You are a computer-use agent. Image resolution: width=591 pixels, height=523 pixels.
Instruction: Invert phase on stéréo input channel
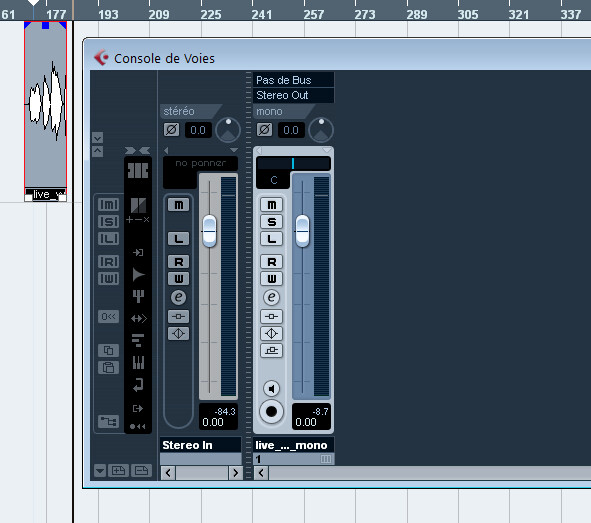(171, 130)
